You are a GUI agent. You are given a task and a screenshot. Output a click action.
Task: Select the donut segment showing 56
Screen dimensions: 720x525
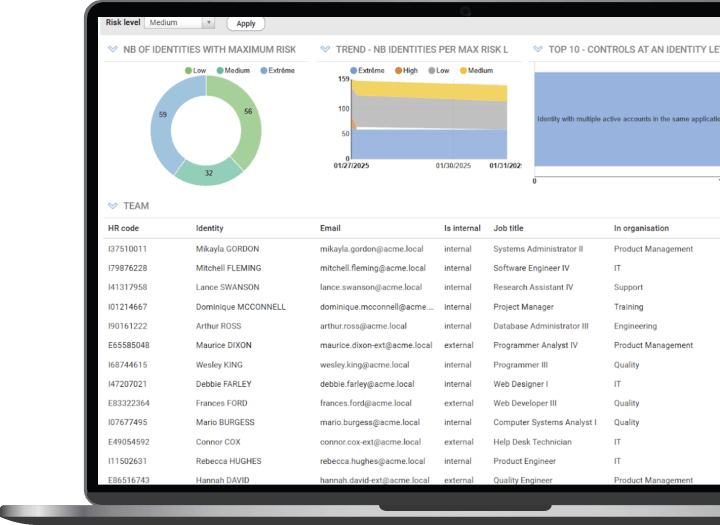pos(248,111)
